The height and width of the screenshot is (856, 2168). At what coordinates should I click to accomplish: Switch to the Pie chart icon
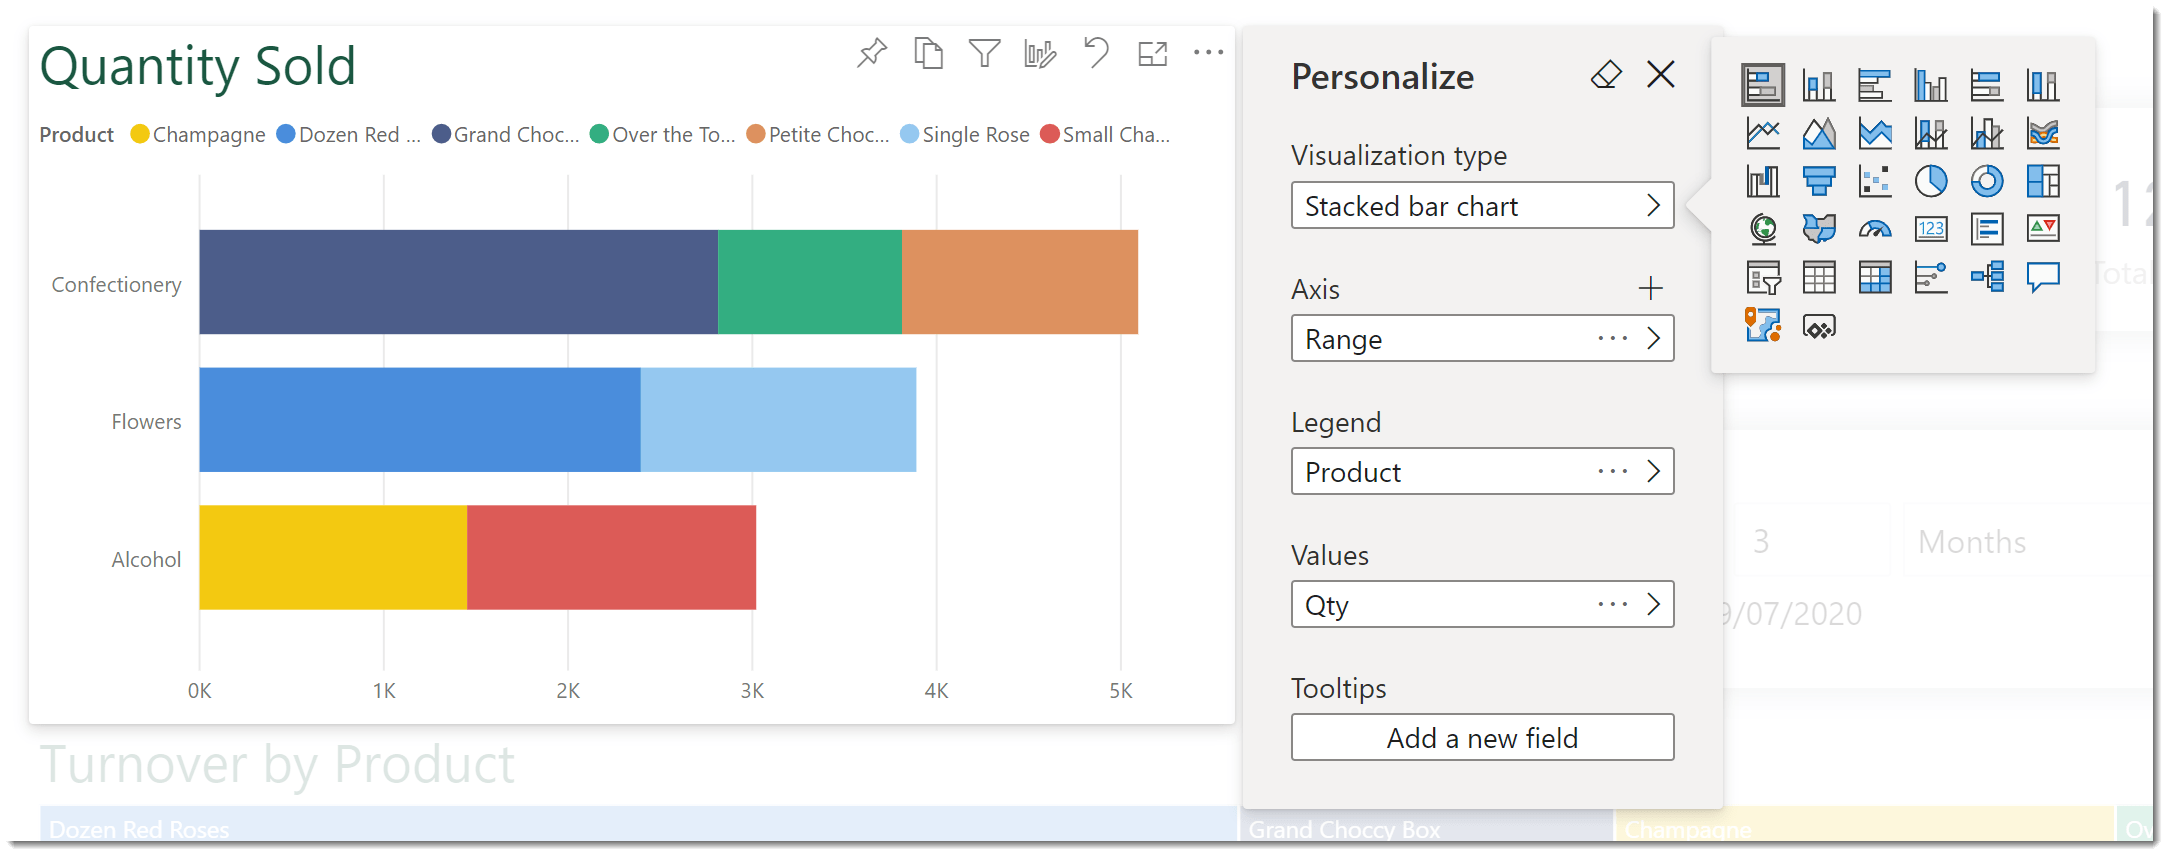click(1931, 181)
